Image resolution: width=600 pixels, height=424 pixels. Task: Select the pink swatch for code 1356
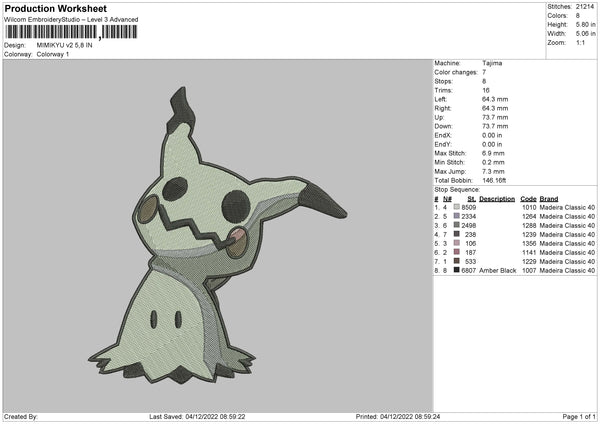coord(457,243)
